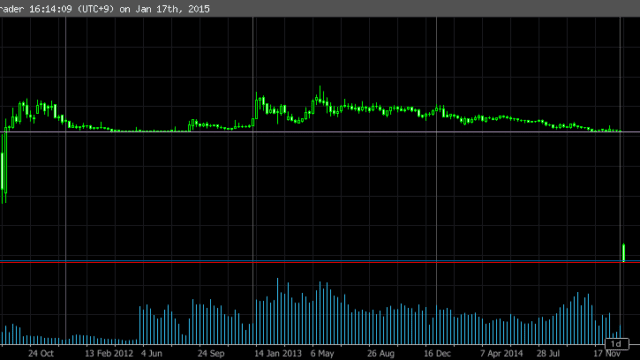Click the "24 Oct" date axis label

tap(41, 353)
